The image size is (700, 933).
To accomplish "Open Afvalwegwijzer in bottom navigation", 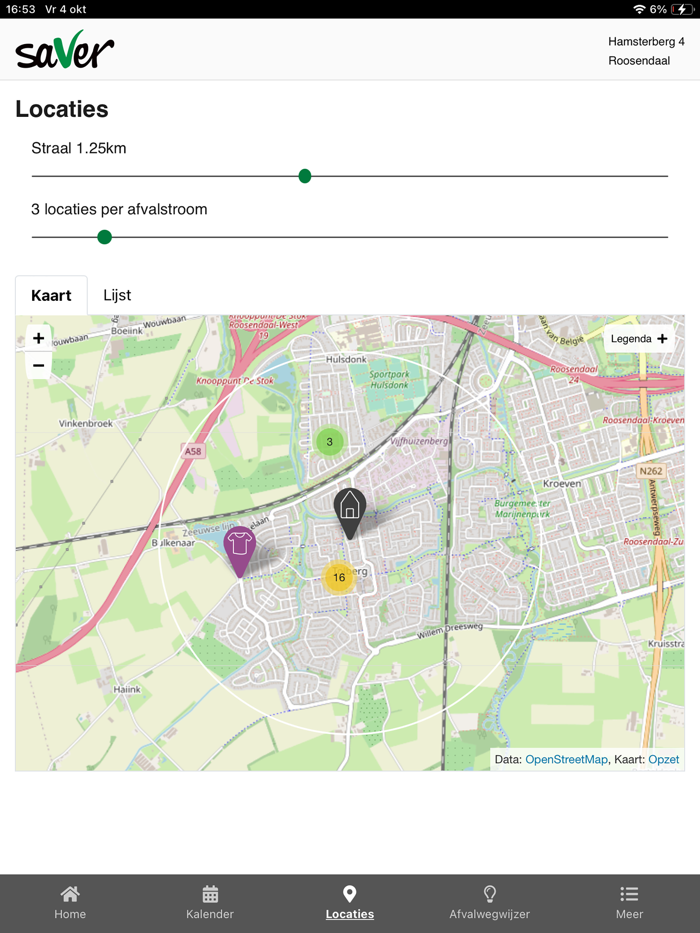I will pos(489,903).
